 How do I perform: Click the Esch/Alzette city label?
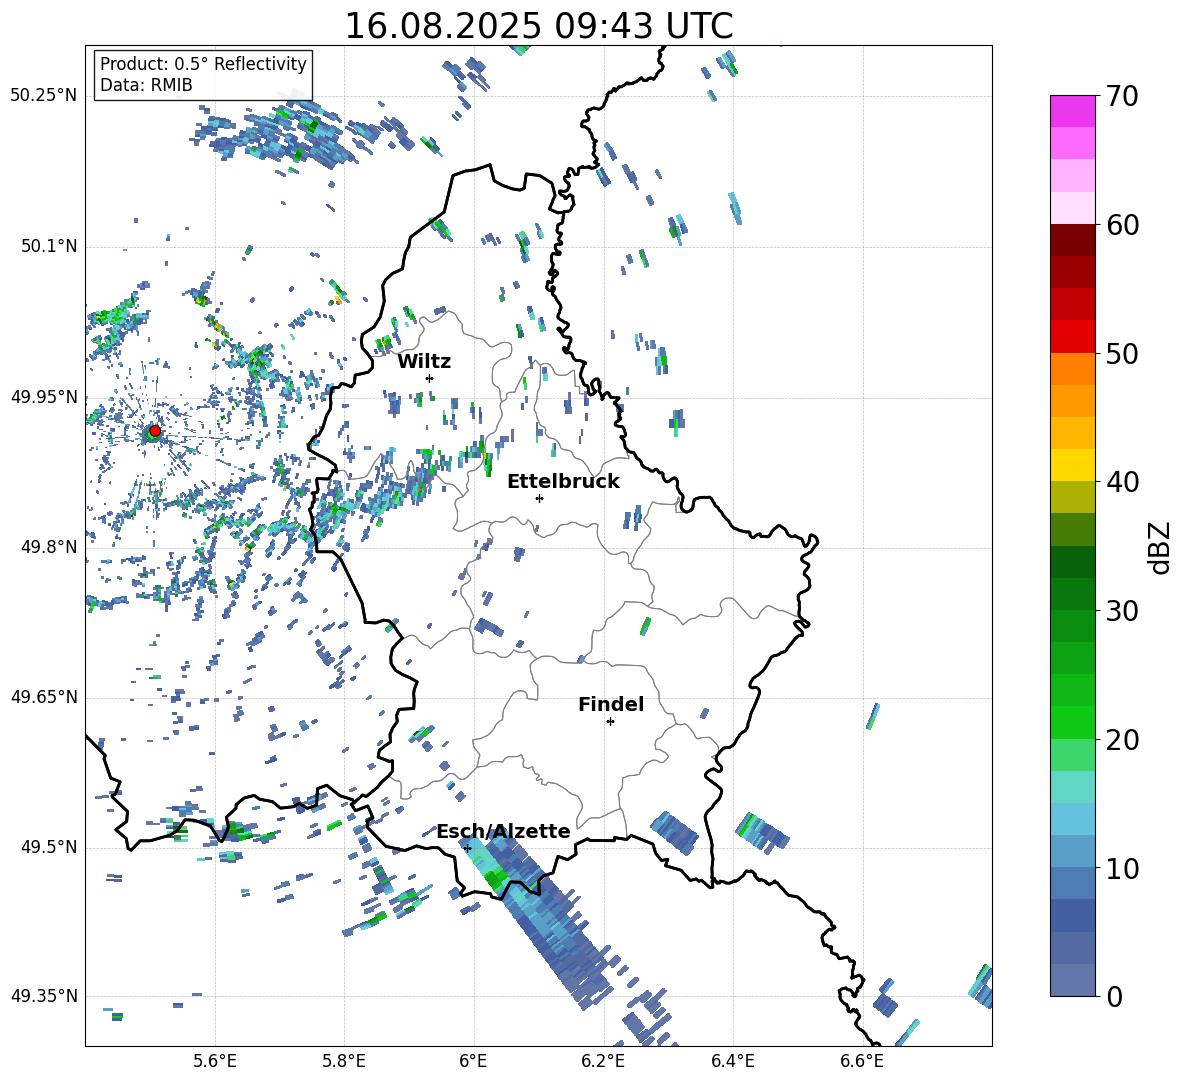coord(503,831)
